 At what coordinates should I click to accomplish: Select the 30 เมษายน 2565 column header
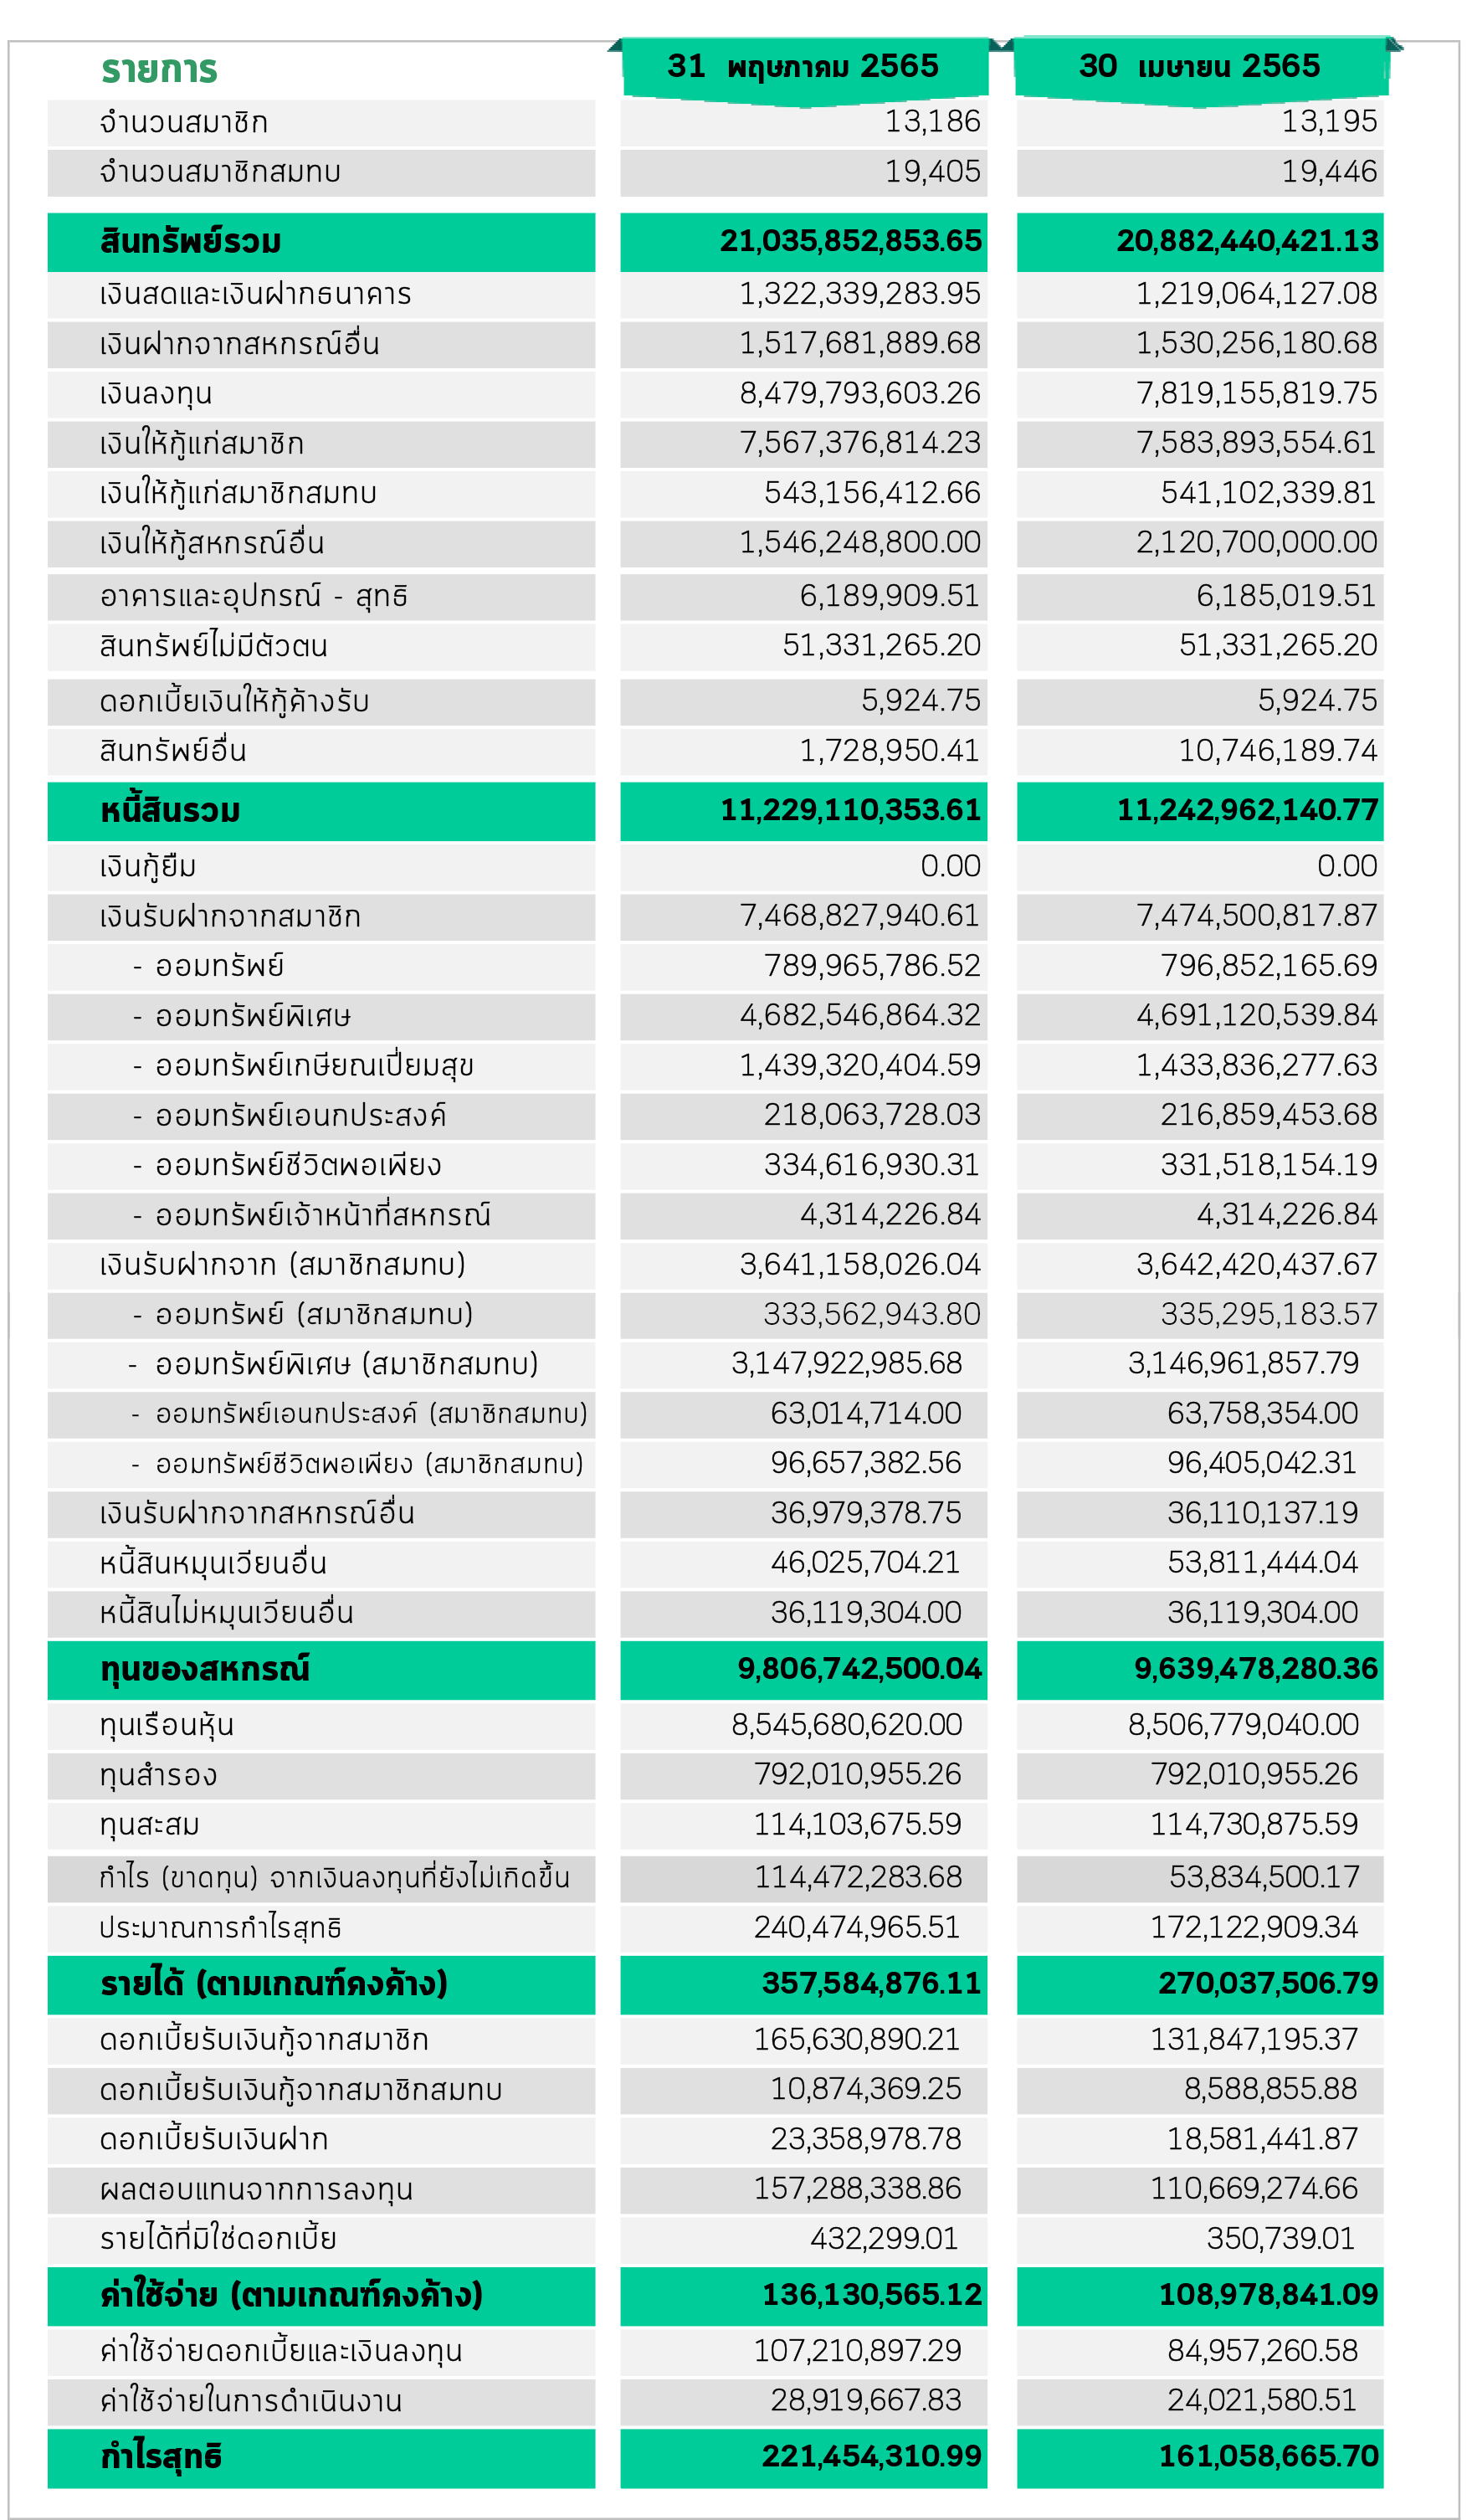(x=1200, y=67)
